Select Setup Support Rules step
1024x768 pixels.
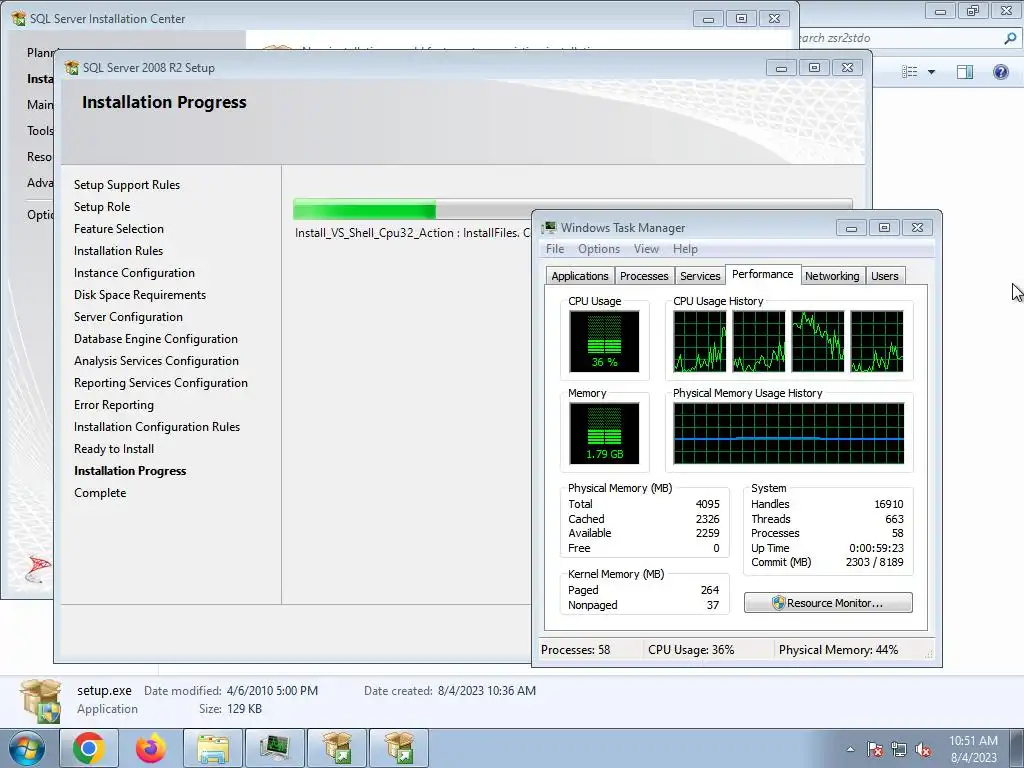click(127, 185)
